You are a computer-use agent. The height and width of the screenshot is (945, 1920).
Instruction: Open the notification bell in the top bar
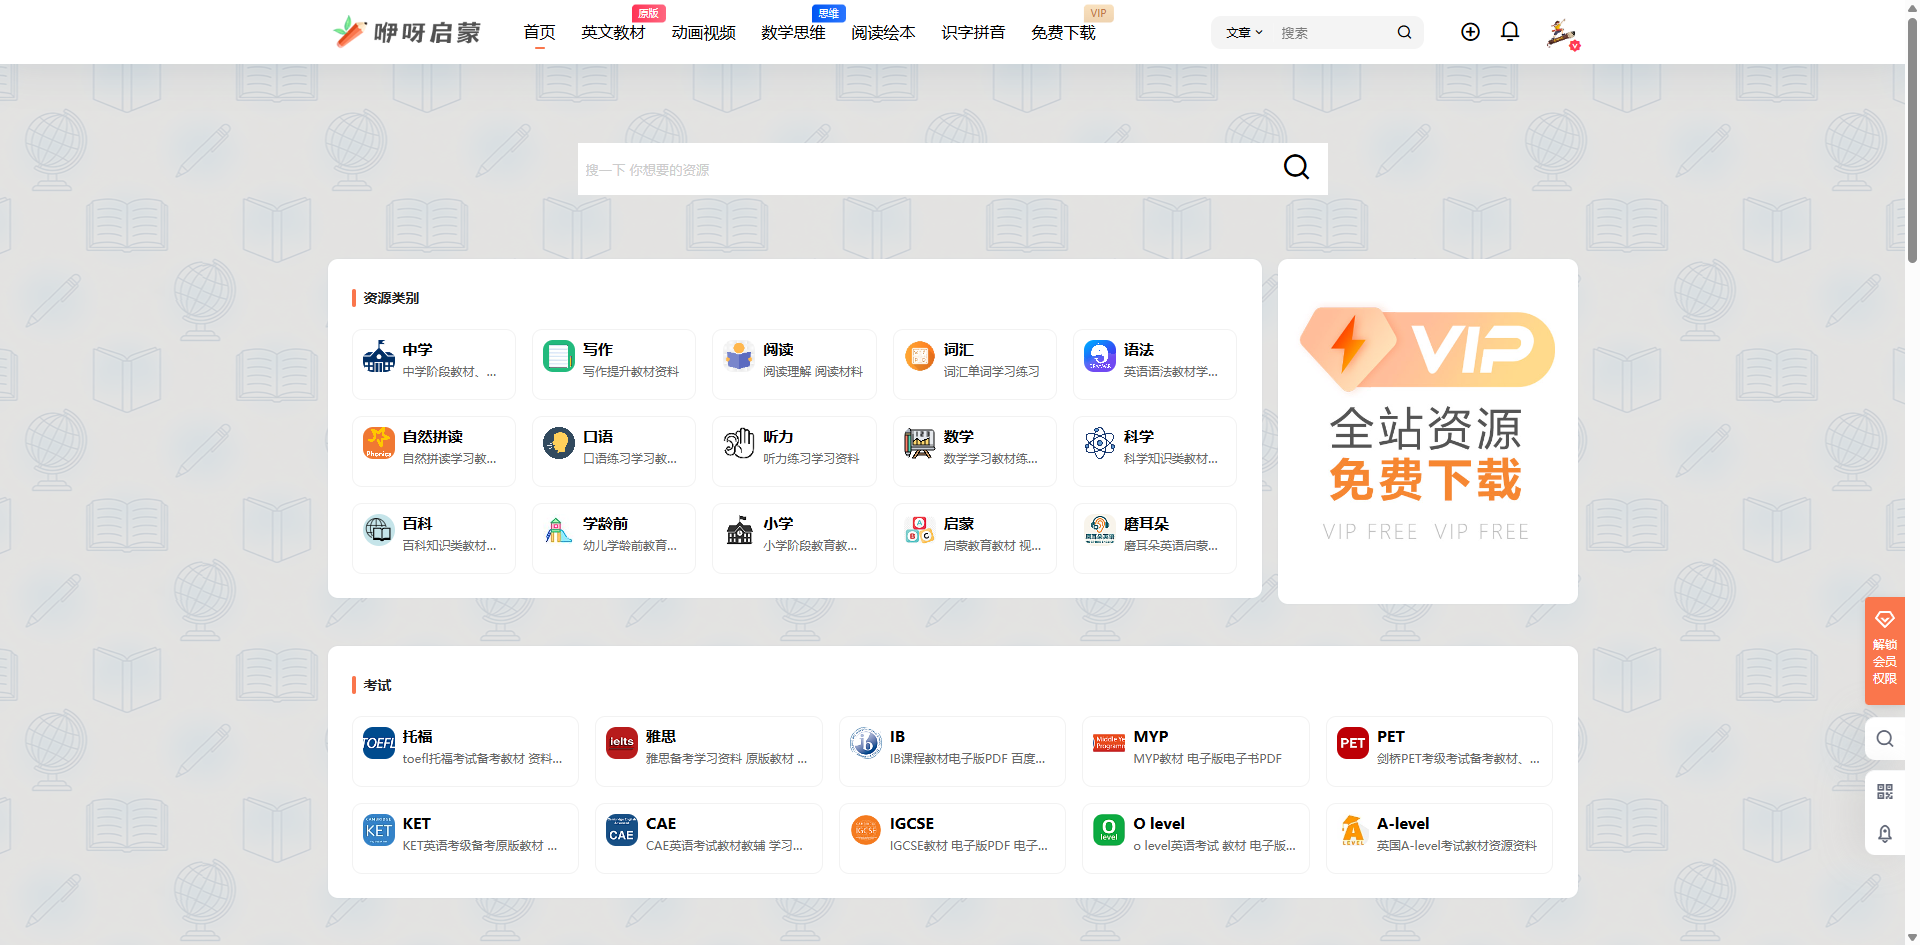click(1509, 31)
